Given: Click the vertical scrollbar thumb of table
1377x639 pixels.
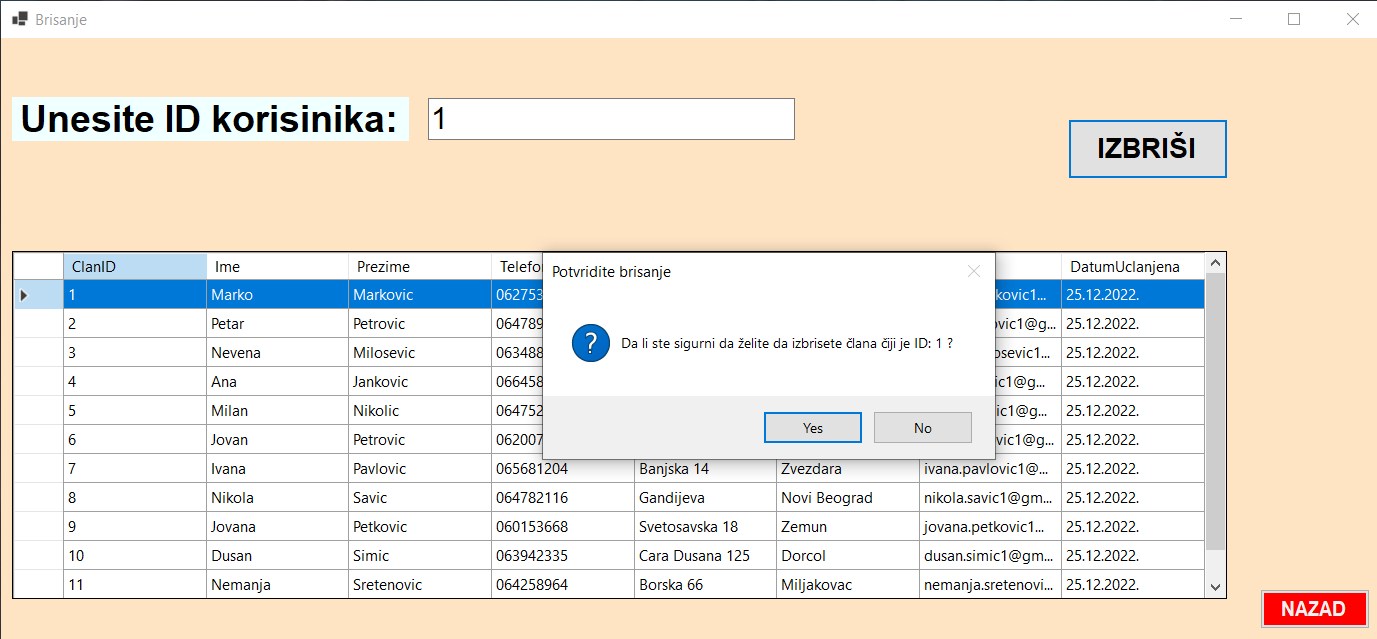Looking at the screenshot, I should click(1215, 411).
